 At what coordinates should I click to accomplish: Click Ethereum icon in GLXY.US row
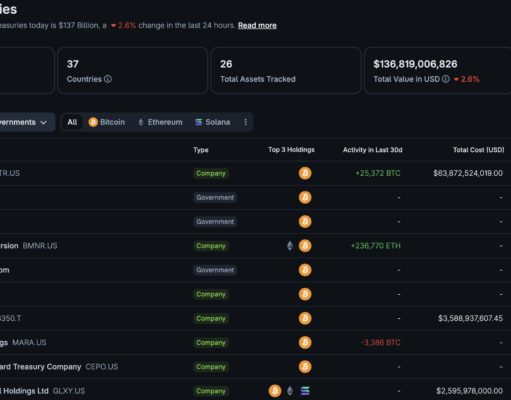click(290, 391)
